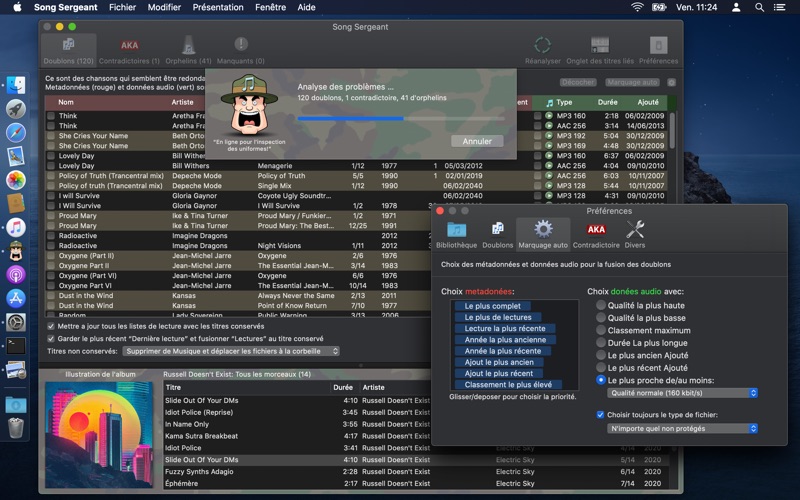Open the Trash in the dock

16,428
